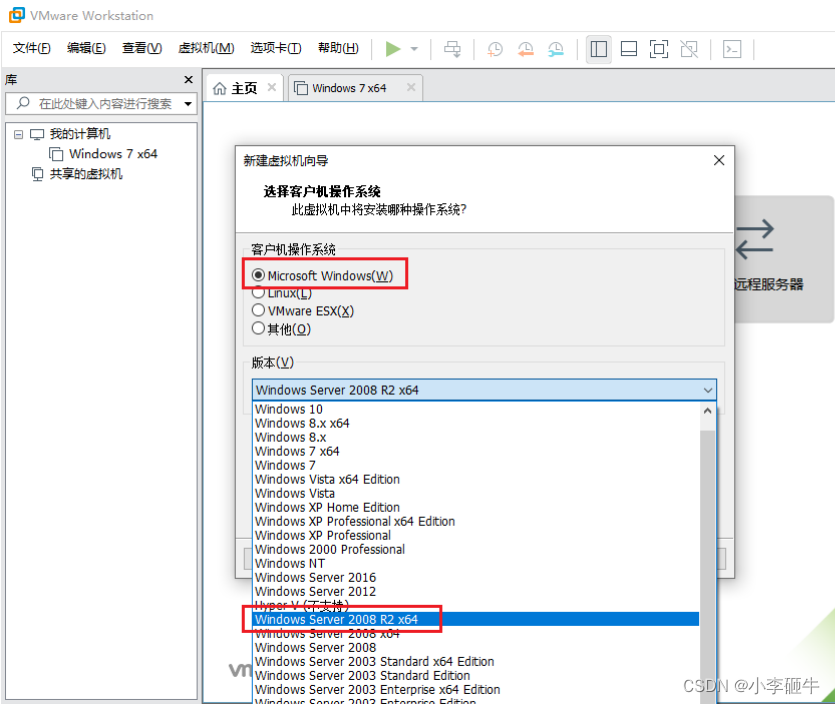Select the 其他(O) radio button
This screenshot has height=704, width=835.
click(x=258, y=329)
